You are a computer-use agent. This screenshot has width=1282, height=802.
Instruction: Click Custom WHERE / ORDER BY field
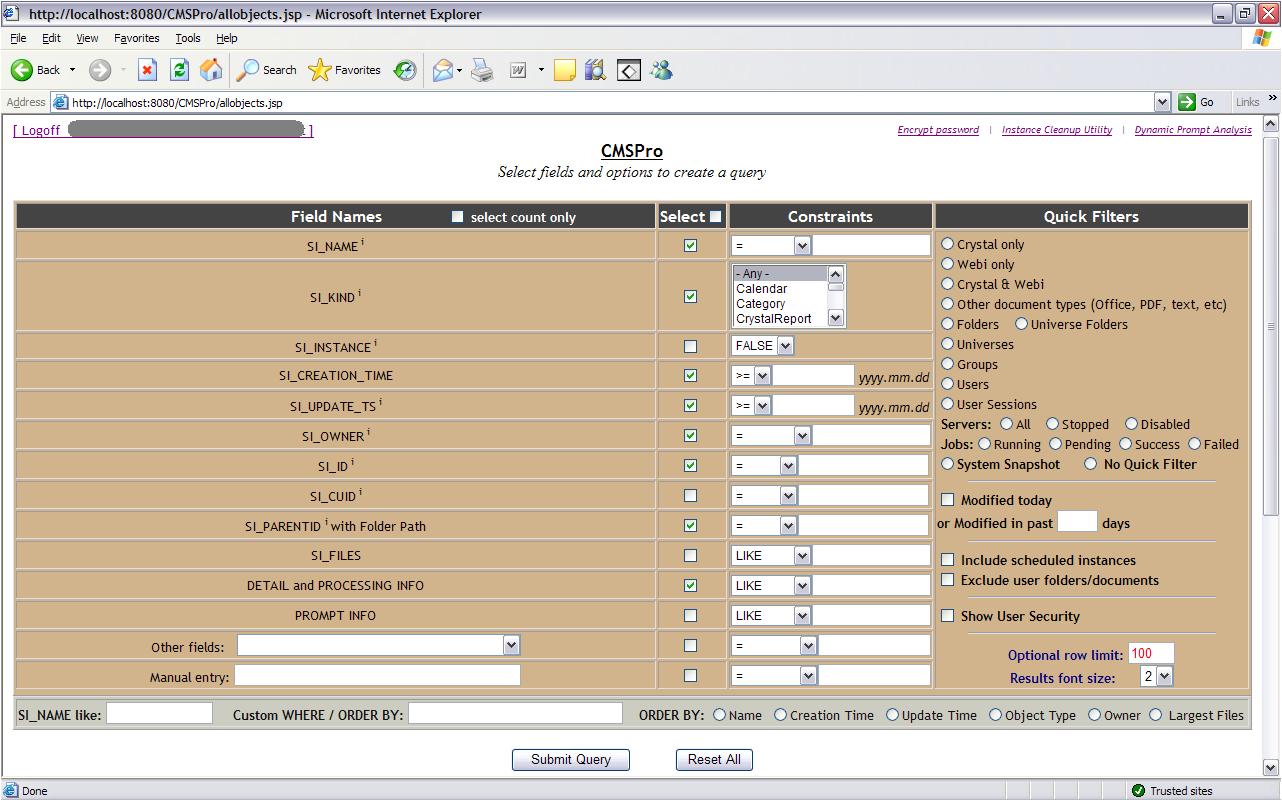(516, 713)
